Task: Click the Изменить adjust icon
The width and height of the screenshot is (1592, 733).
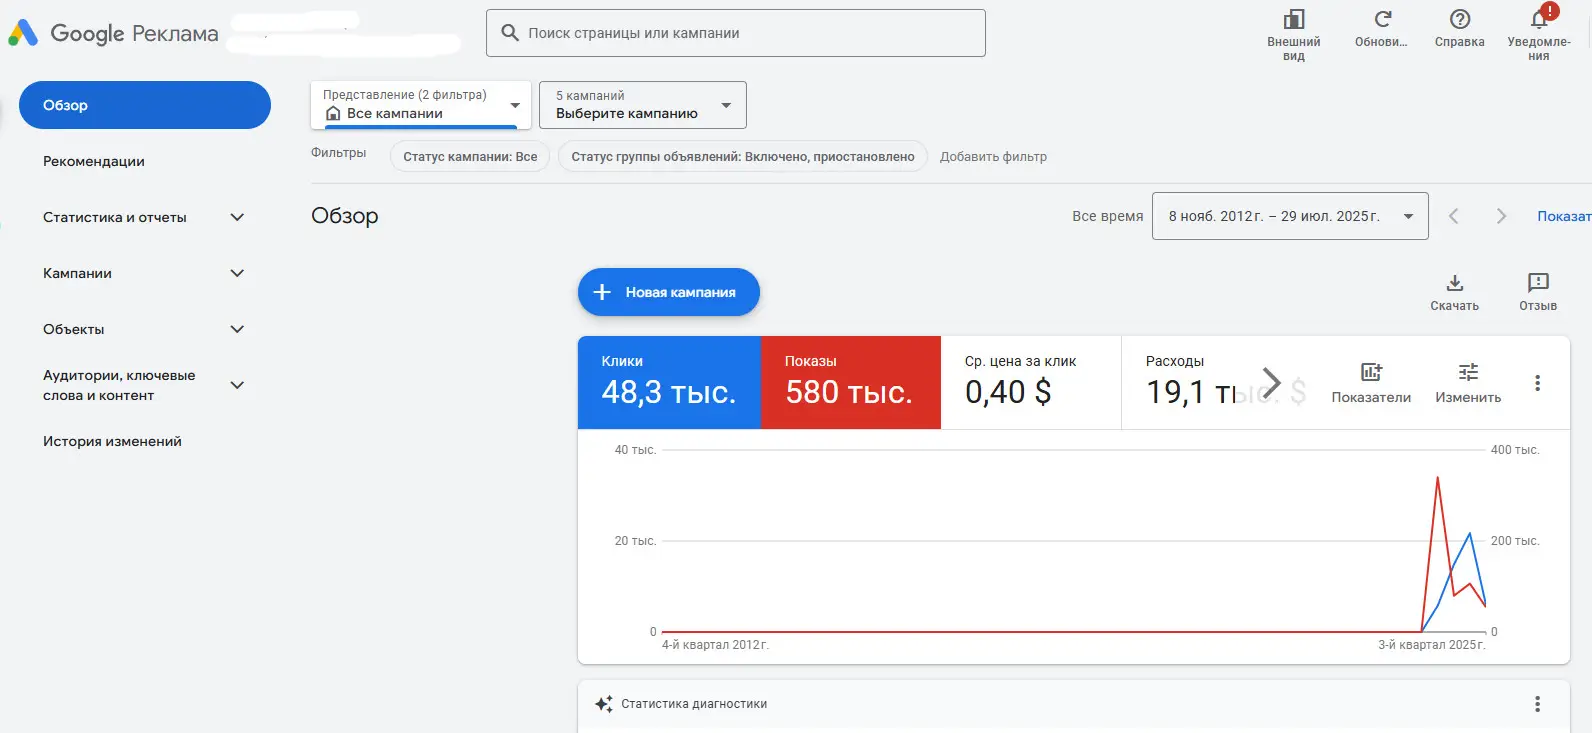Action: [1467, 373]
